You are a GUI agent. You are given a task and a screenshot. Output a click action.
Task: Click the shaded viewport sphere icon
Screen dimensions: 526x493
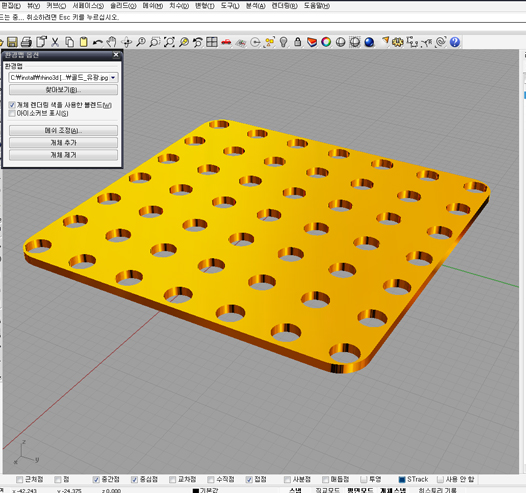tap(355, 42)
